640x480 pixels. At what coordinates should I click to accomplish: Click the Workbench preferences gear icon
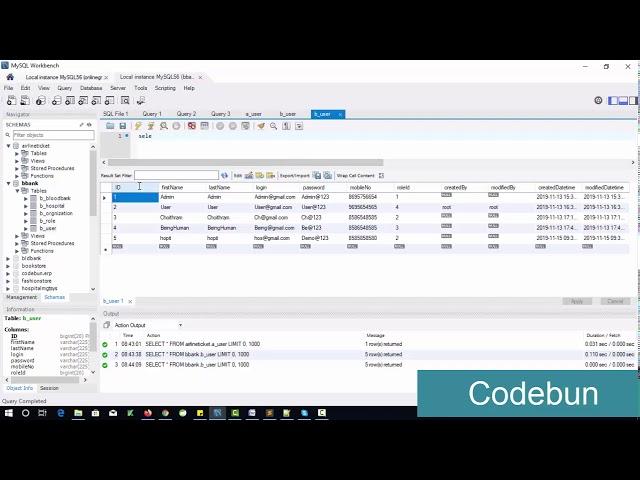click(x=598, y=100)
